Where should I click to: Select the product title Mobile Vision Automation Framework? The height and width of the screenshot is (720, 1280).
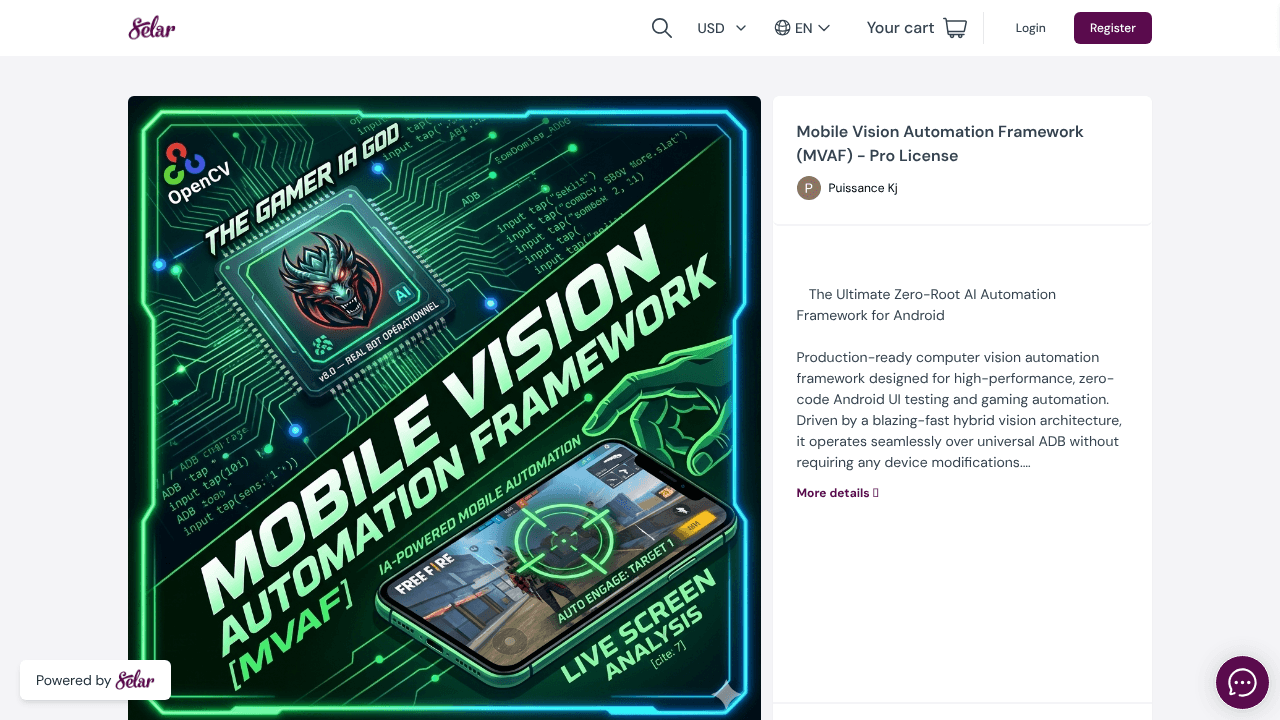[940, 143]
